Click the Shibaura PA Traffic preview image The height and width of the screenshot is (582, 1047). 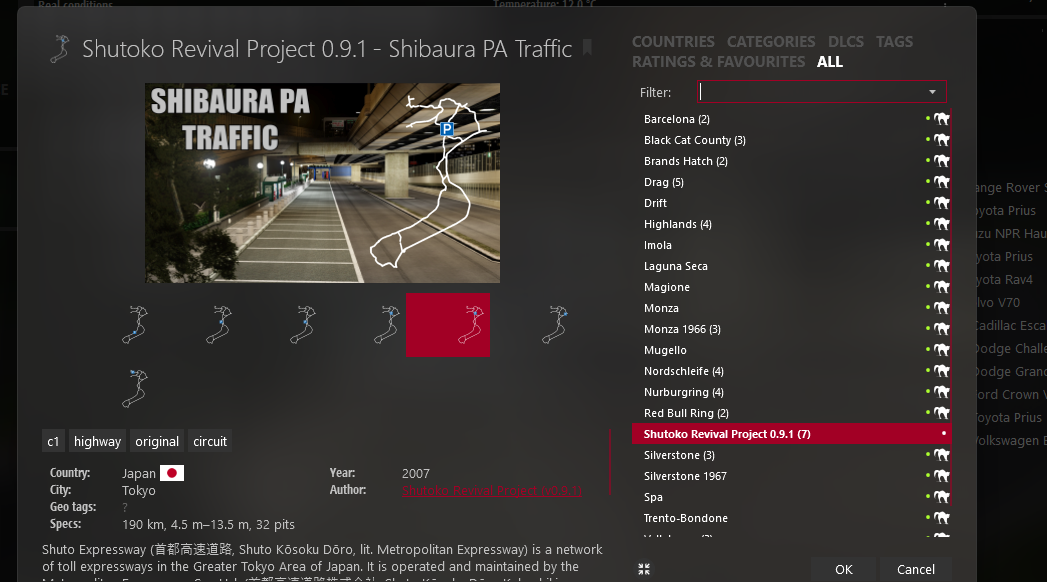pyautogui.click(x=323, y=183)
